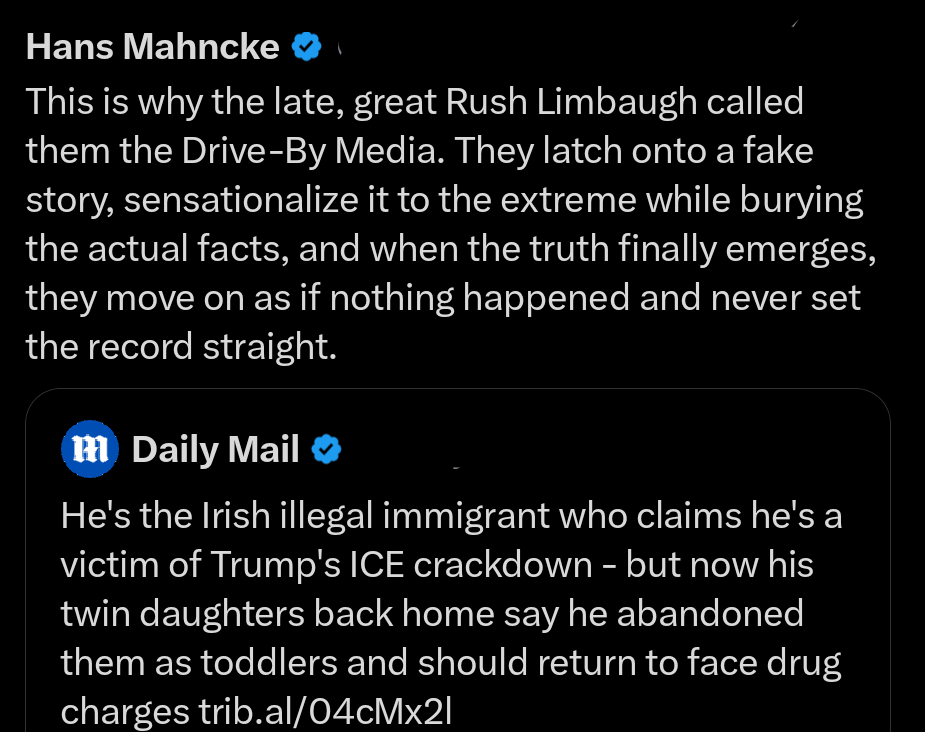
Task: Click the line starting "them as toddlers"
Action: tap(450, 662)
